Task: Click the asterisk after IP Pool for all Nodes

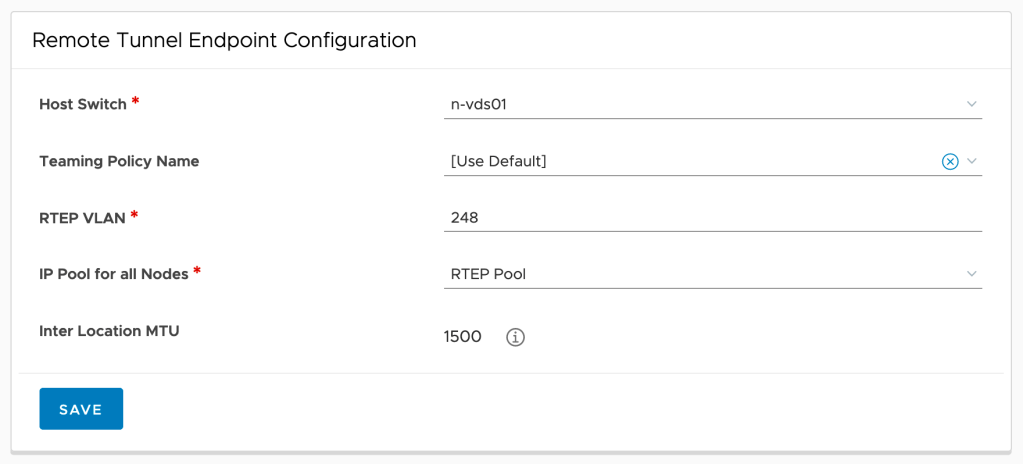Action: coord(197,272)
